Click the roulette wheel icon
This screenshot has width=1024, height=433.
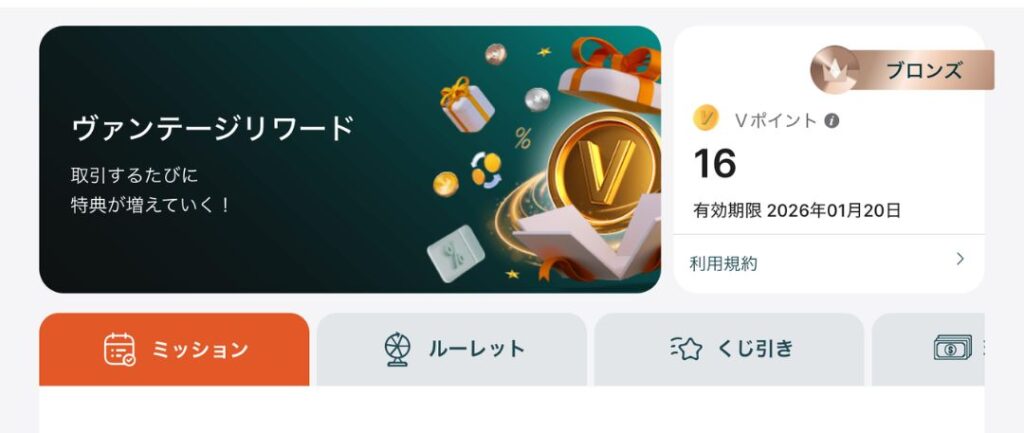[397, 349]
